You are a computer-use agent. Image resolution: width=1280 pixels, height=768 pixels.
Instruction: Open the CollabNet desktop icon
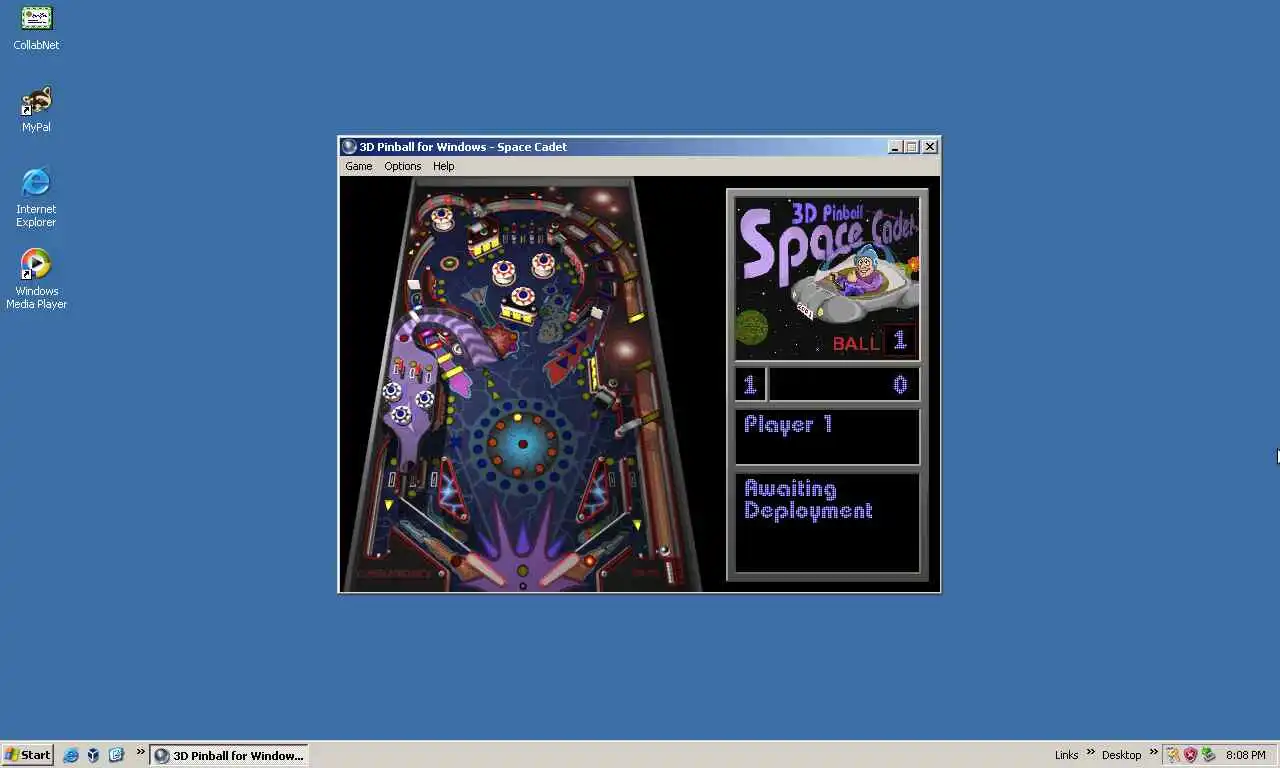(36, 28)
